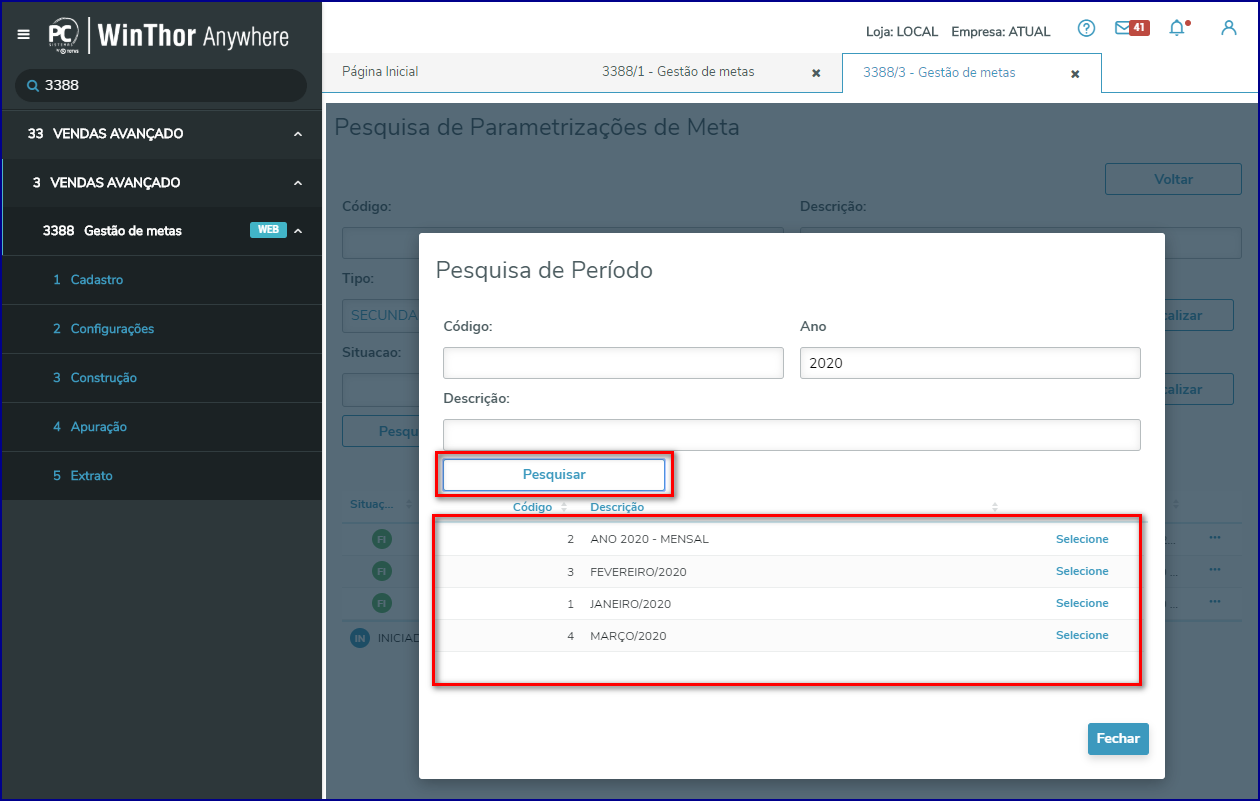Open the notifications bell icon
1260x801 pixels.
1178,28
